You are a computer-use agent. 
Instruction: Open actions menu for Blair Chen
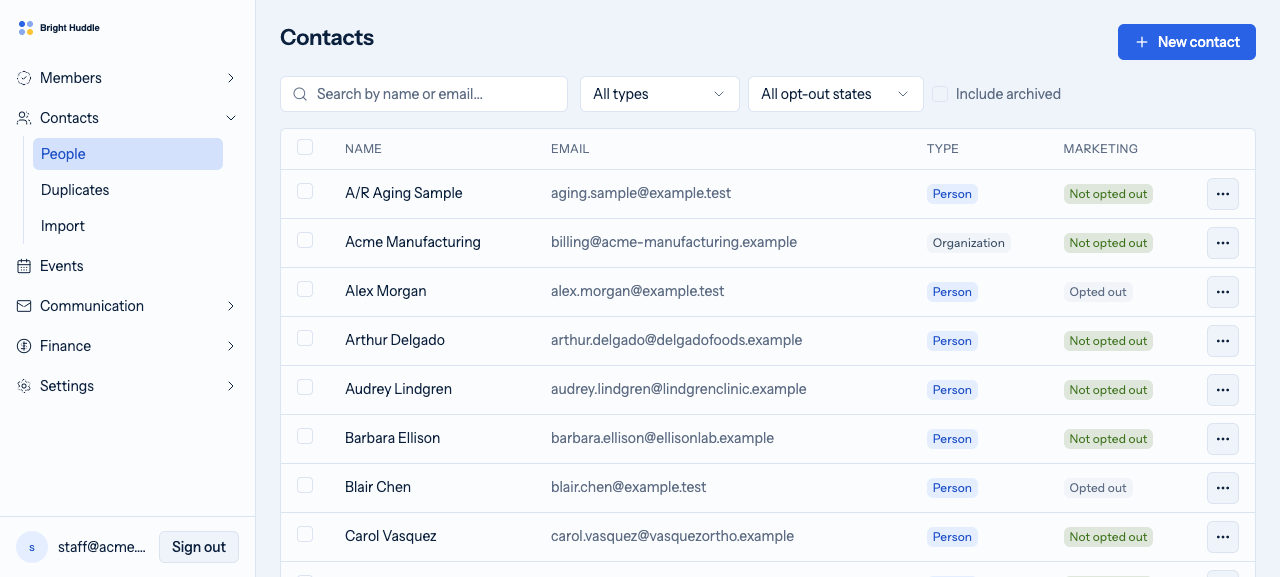1223,488
